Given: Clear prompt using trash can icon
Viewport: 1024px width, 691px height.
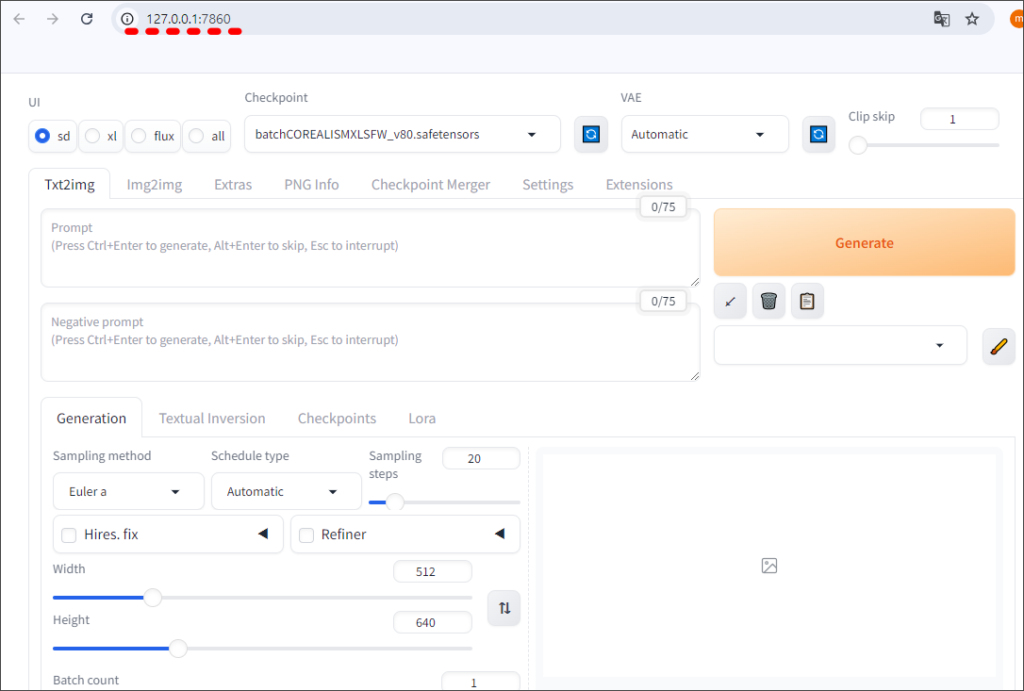Looking at the screenshot, I should (768, 301).
